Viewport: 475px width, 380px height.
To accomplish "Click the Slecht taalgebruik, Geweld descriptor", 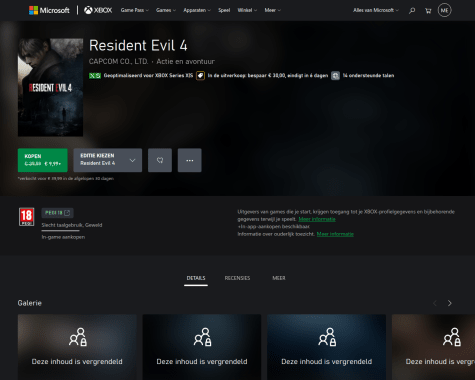I will click(72, 225).
